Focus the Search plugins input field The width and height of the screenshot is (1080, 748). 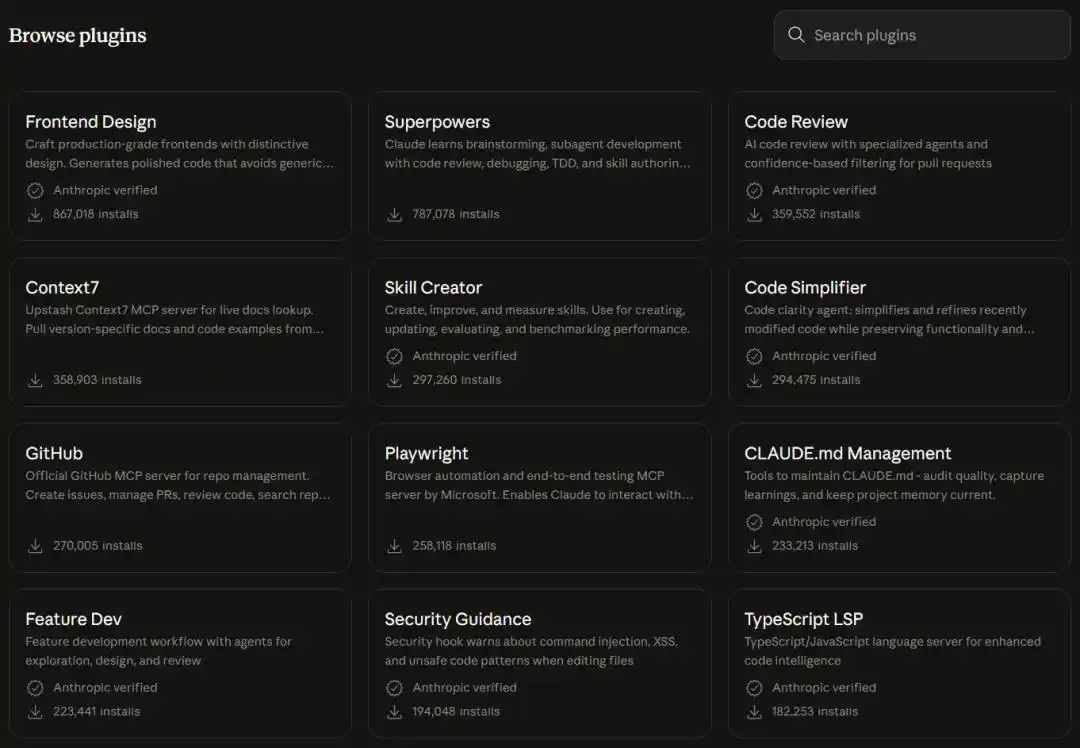coord(922,35)
